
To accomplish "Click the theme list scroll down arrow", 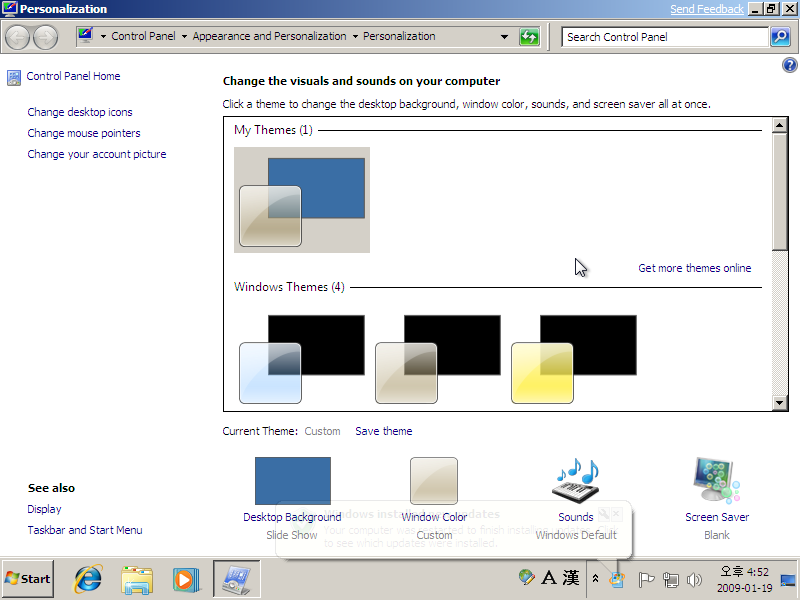I will click(x=780, y=403).
